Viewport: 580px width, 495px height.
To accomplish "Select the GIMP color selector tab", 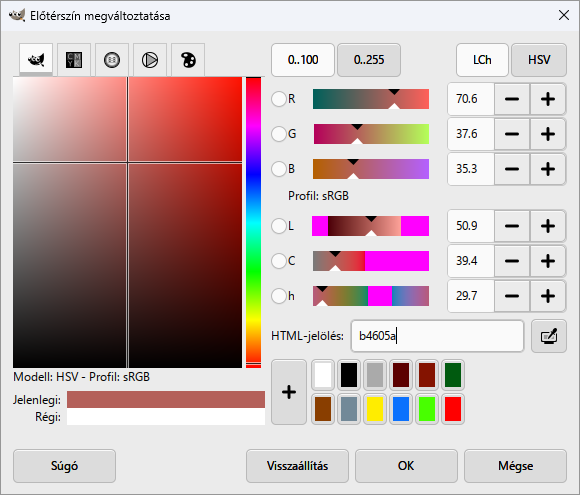I will point(36,60).
